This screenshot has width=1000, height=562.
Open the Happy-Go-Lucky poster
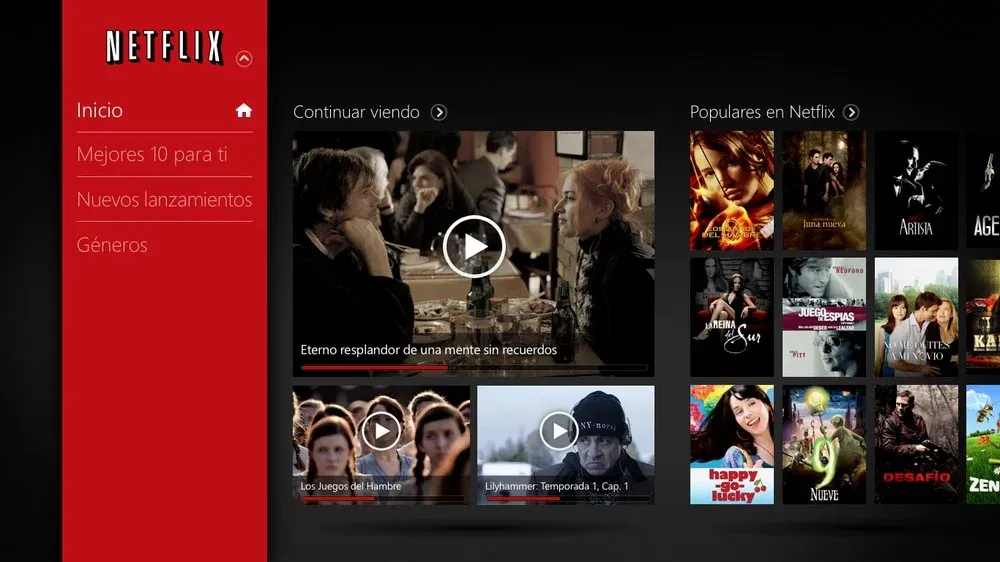click(731, 444)
